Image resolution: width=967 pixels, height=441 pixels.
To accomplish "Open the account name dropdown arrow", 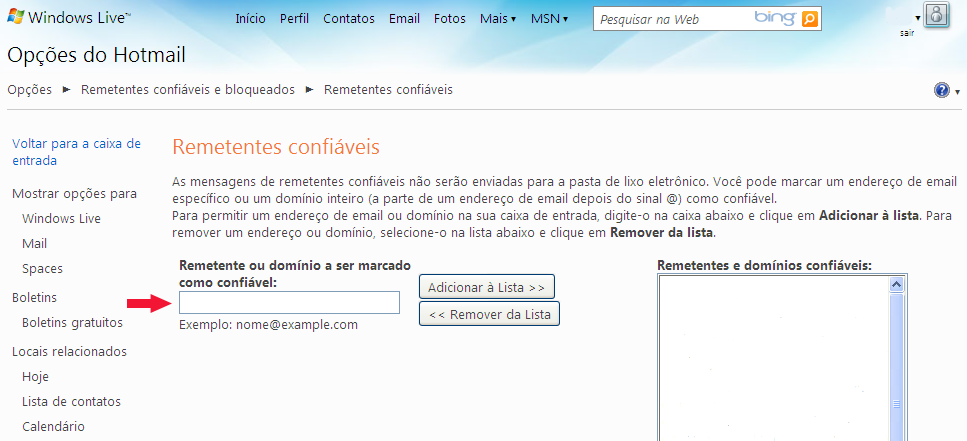I will tap(918, 19).
